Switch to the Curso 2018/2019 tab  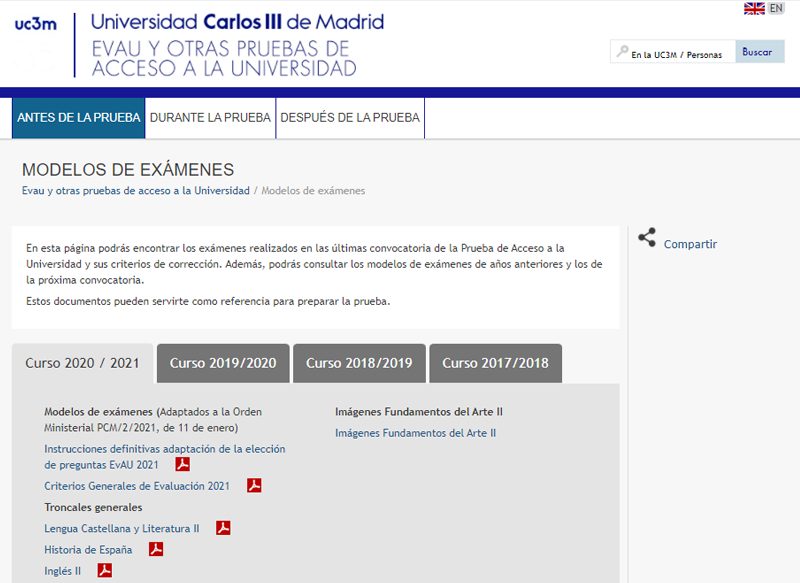(359, 363)
